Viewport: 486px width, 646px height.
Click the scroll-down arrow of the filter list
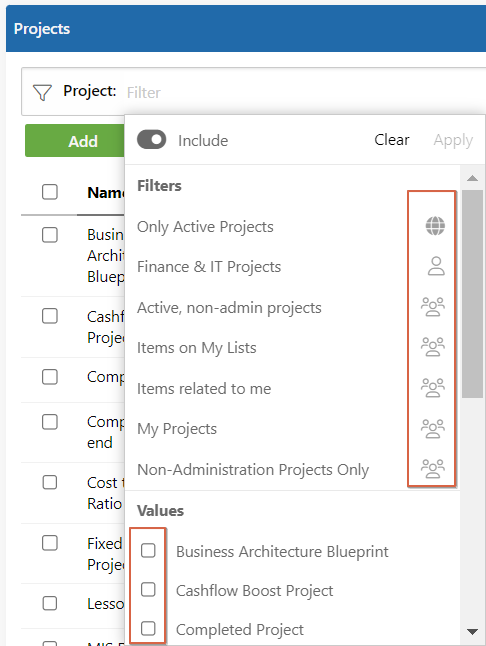[472, 632]
